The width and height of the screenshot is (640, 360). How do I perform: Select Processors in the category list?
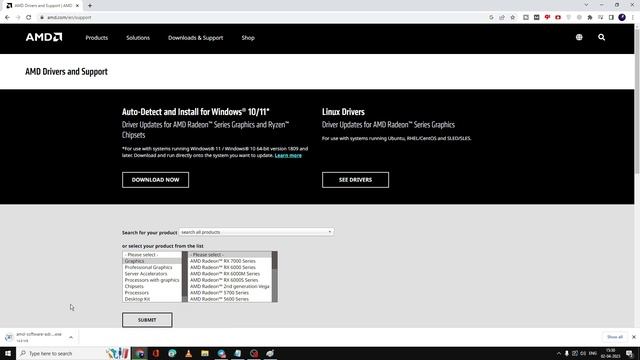pos(152,293)
